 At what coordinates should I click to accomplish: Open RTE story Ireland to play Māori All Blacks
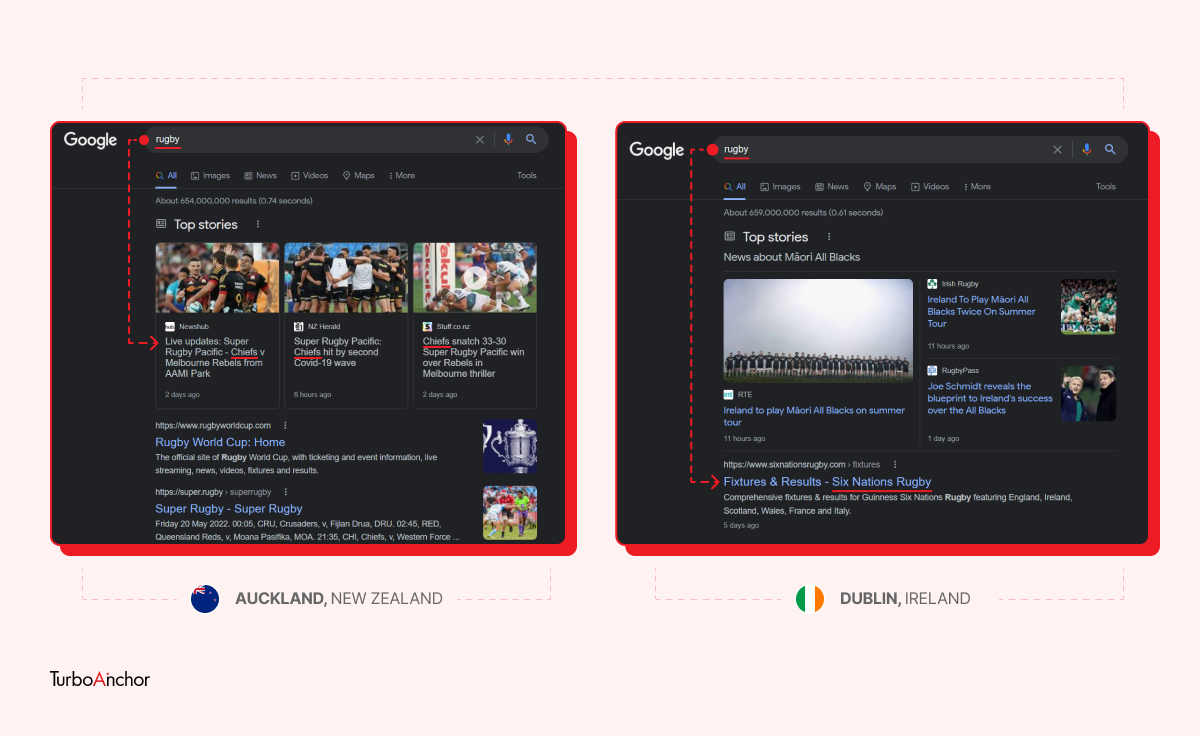pyautogui.click(x=814, y=416)
